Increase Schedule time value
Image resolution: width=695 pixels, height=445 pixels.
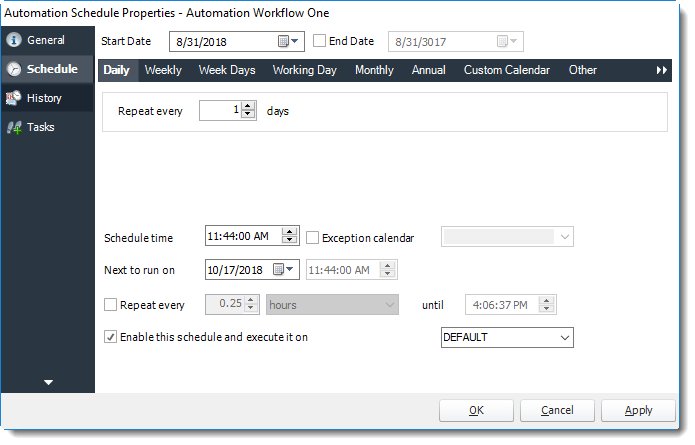tap(289, 231)
